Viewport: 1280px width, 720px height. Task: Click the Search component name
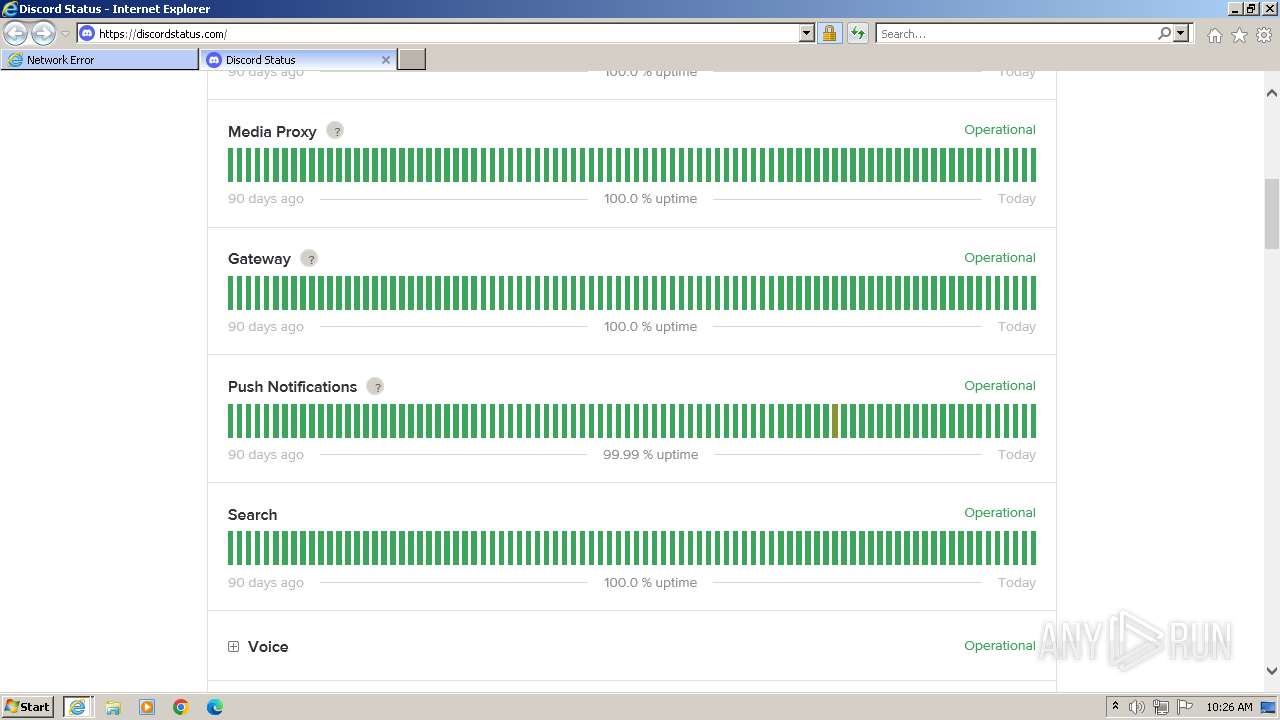click(252, 515)
